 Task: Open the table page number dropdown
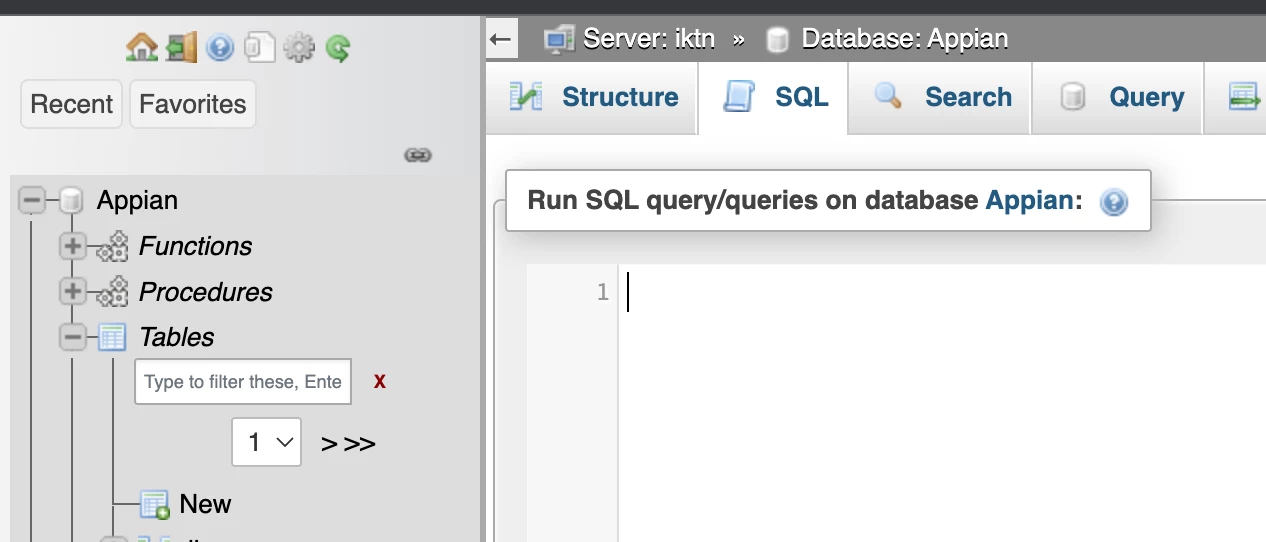(x=266, y=442)
